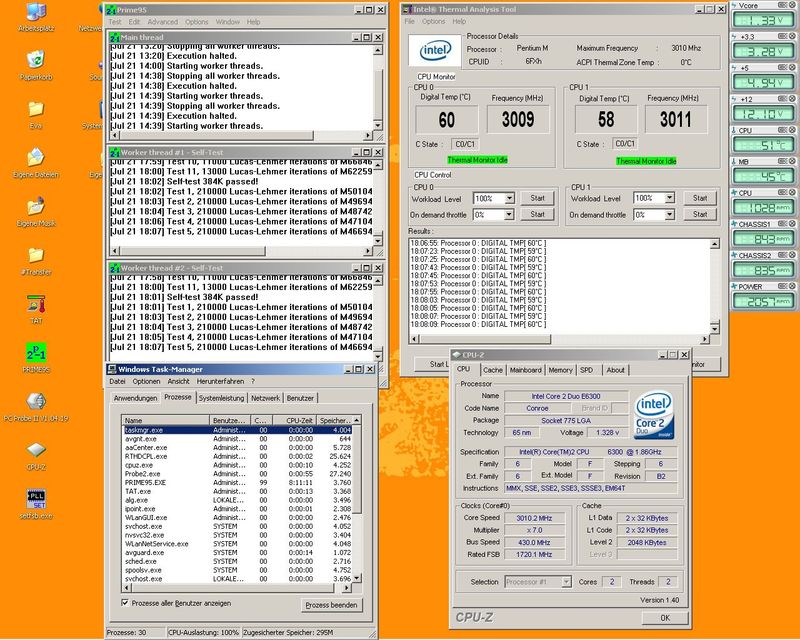Open the CPU-Z processor Selection dropdown
The width and height of the screenshot is (800, 640).
(566, 582)
